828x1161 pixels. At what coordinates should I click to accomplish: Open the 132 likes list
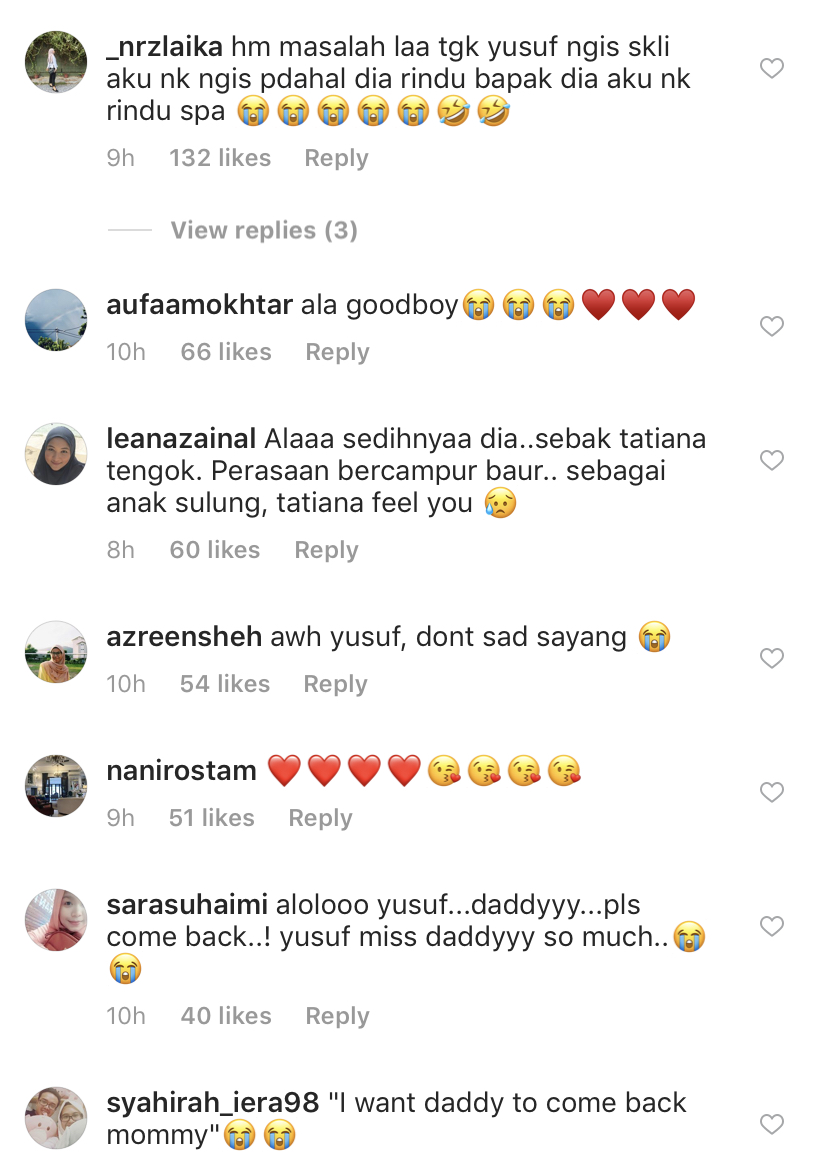(220, 158)
